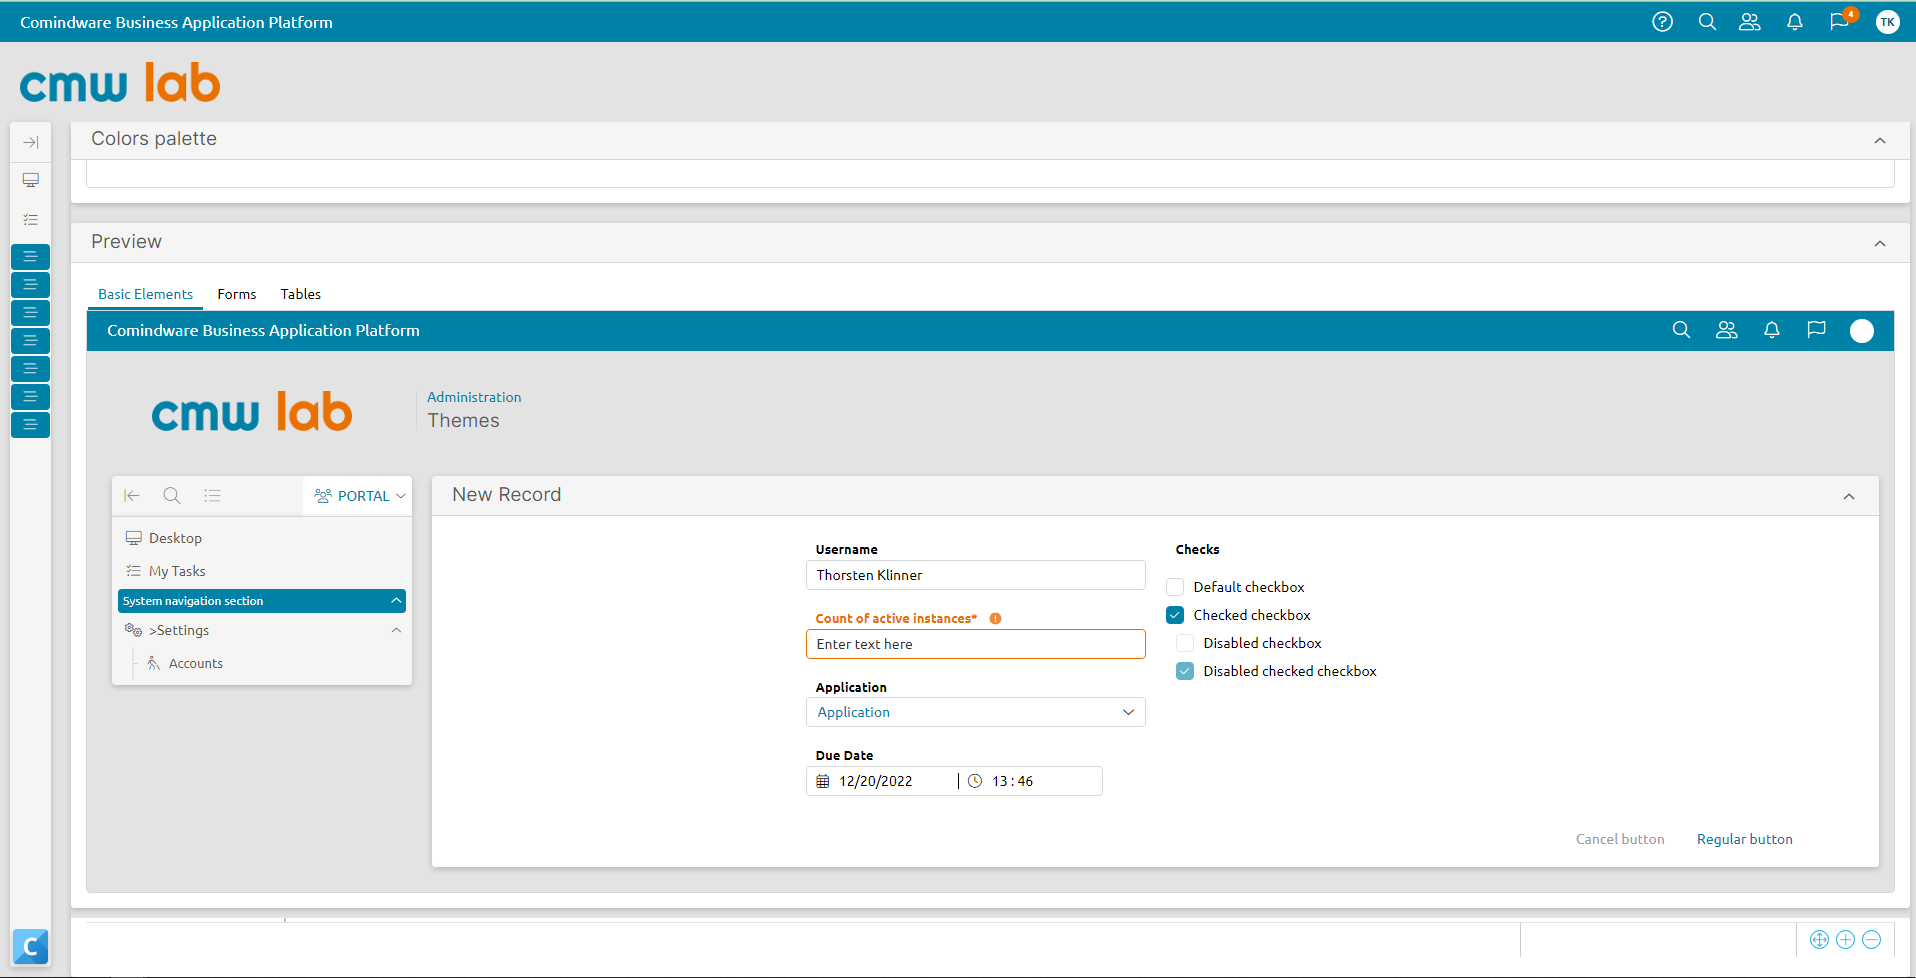Click the Checks label
This screenshot has width=1916, height=978.
(x=1197, y=549)
